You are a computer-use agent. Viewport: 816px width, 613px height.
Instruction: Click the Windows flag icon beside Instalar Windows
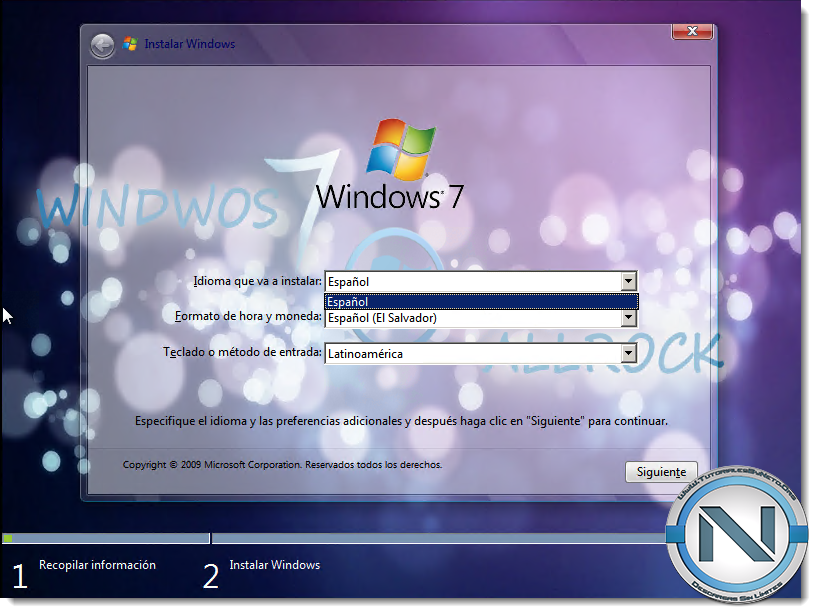[x=130, y=44]
